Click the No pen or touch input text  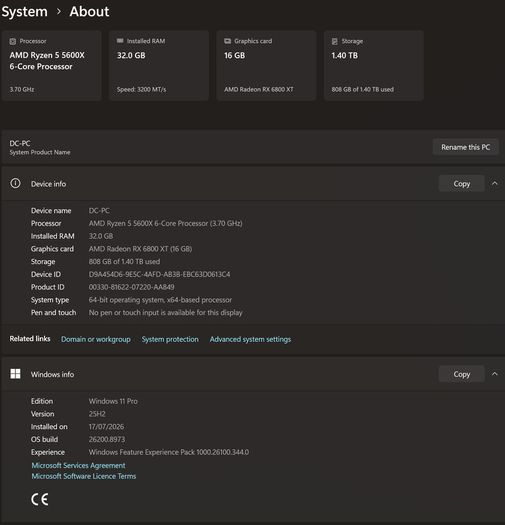165,312
